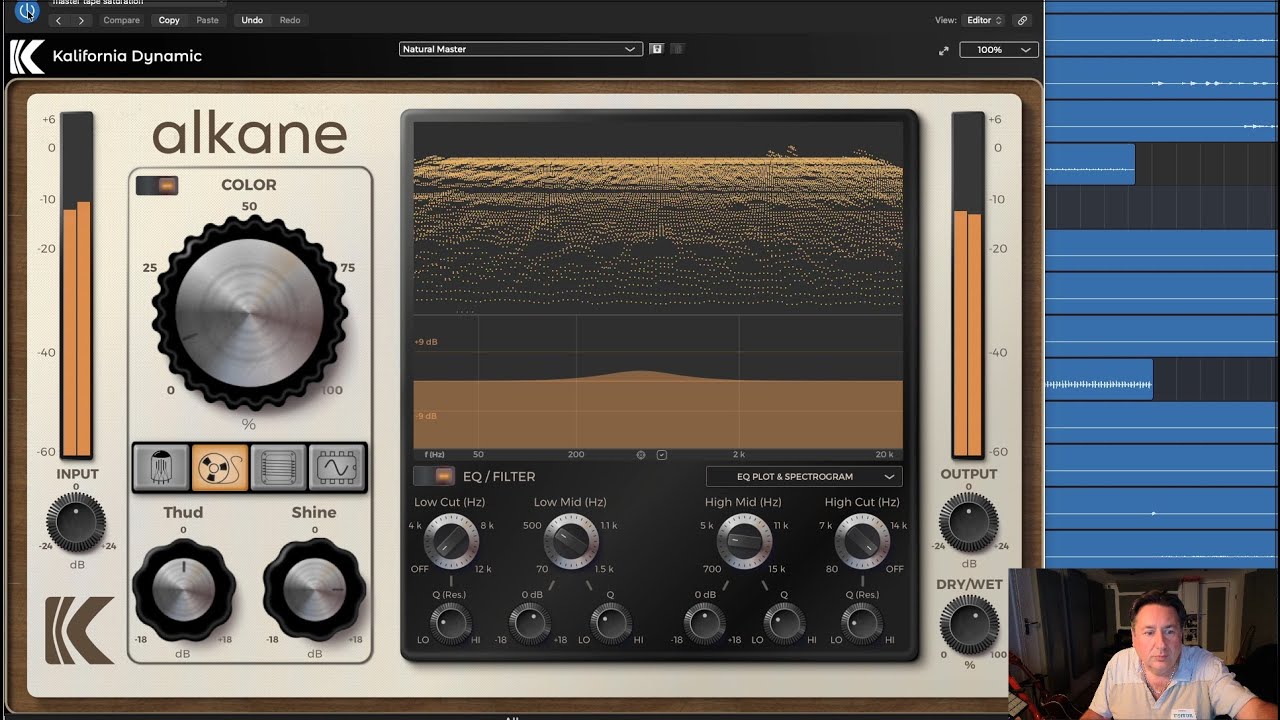
Task: Click the Low Mid Q knob
Action: [x=610, y=624]
